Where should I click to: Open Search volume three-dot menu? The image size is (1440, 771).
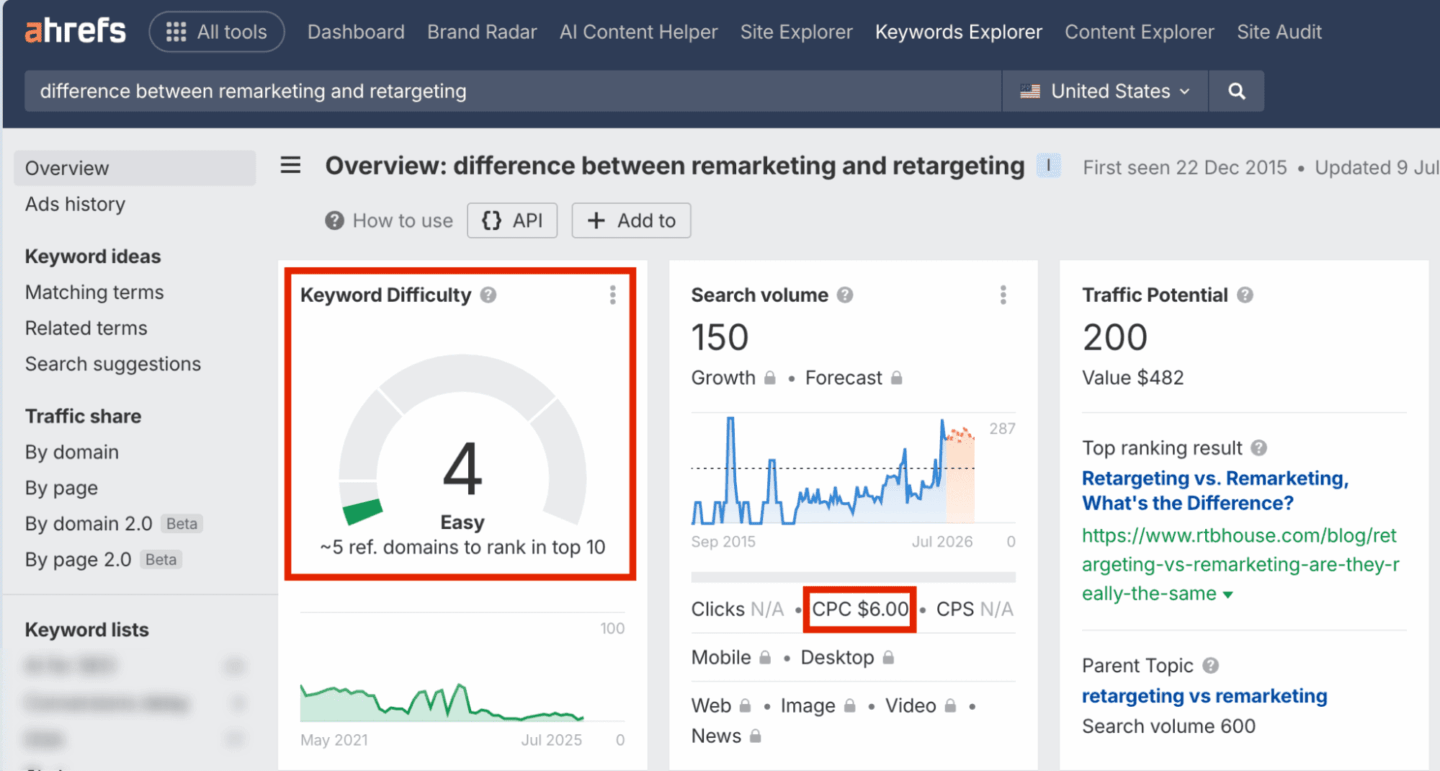(x=1003, y=295)
